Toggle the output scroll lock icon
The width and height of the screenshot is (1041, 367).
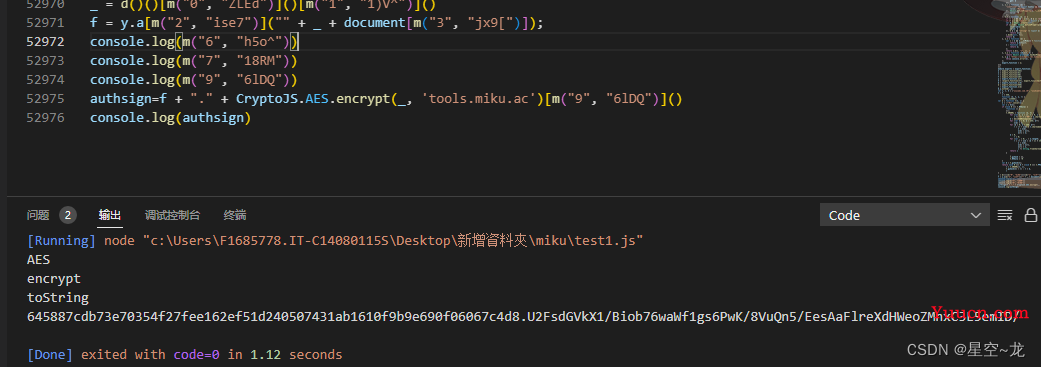click(1030, 215)
